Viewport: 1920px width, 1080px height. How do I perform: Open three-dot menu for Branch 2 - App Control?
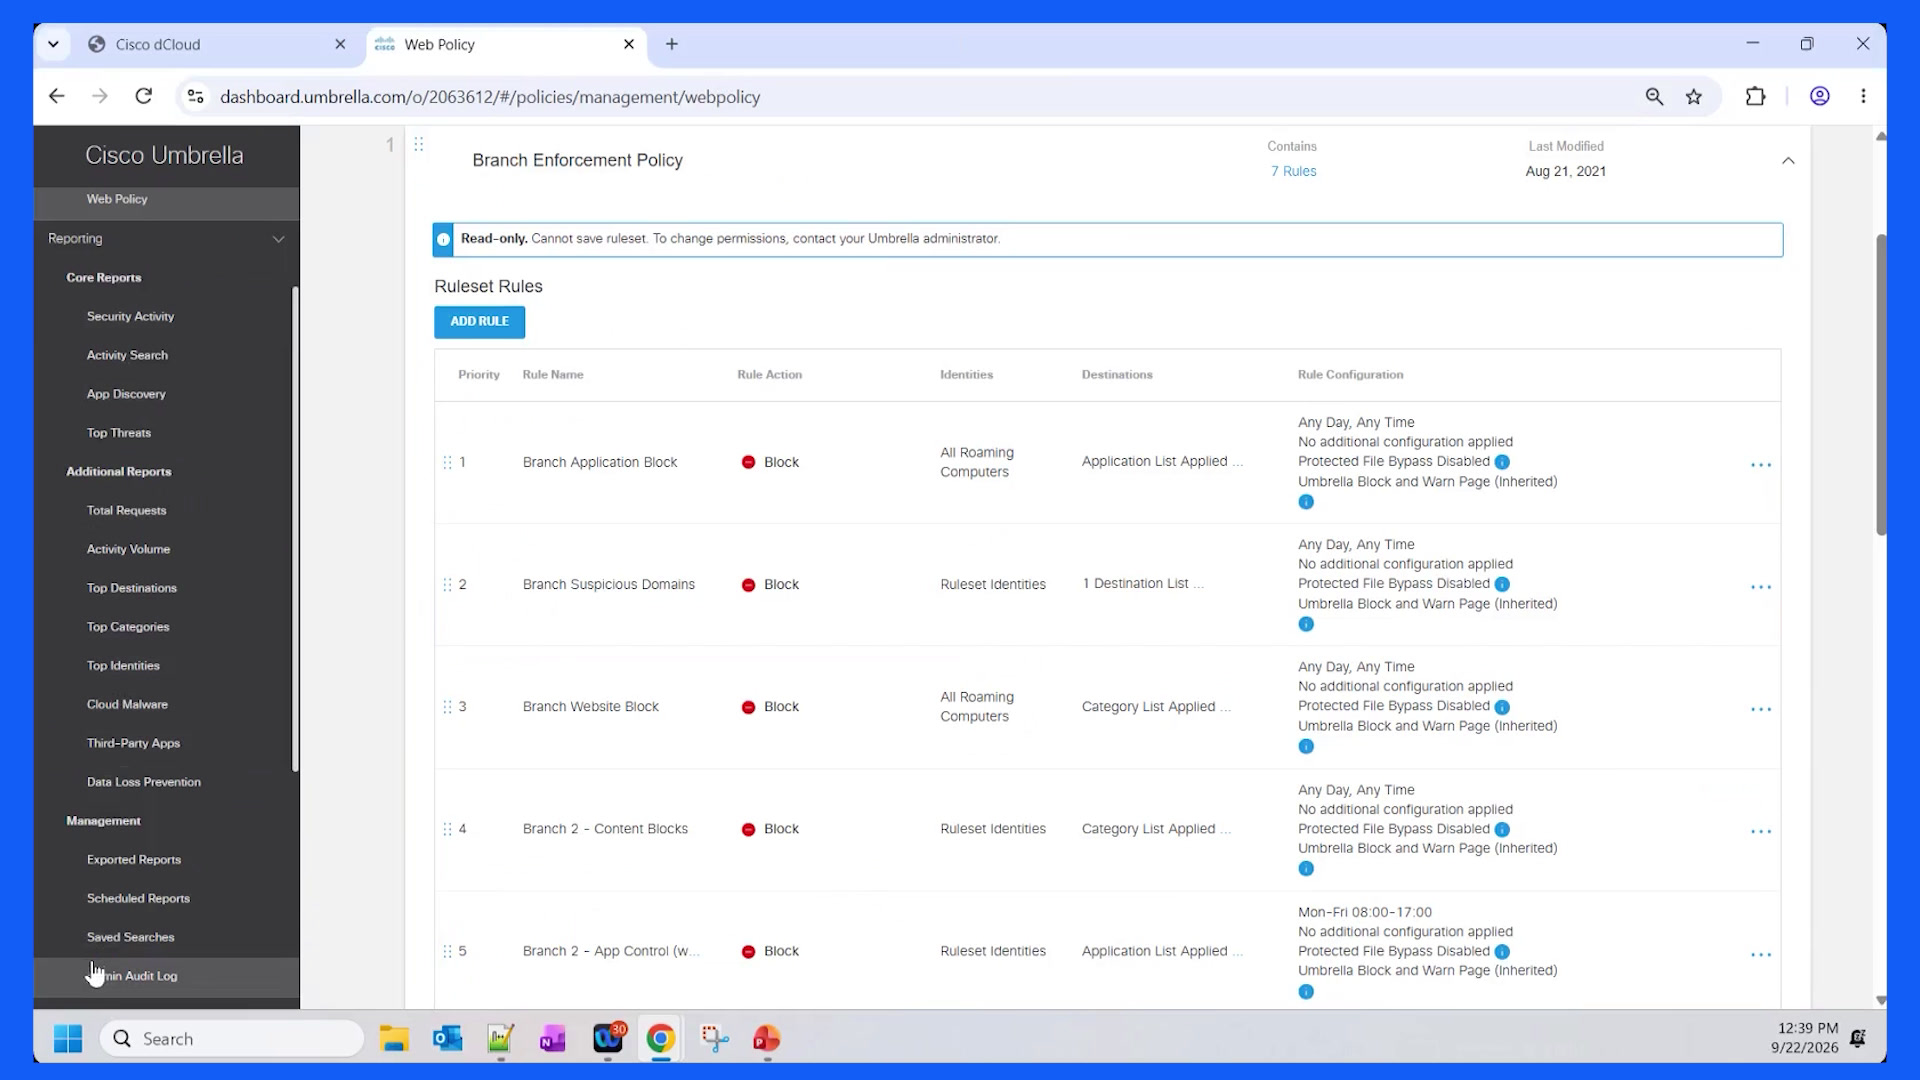tap(1761, 955)
